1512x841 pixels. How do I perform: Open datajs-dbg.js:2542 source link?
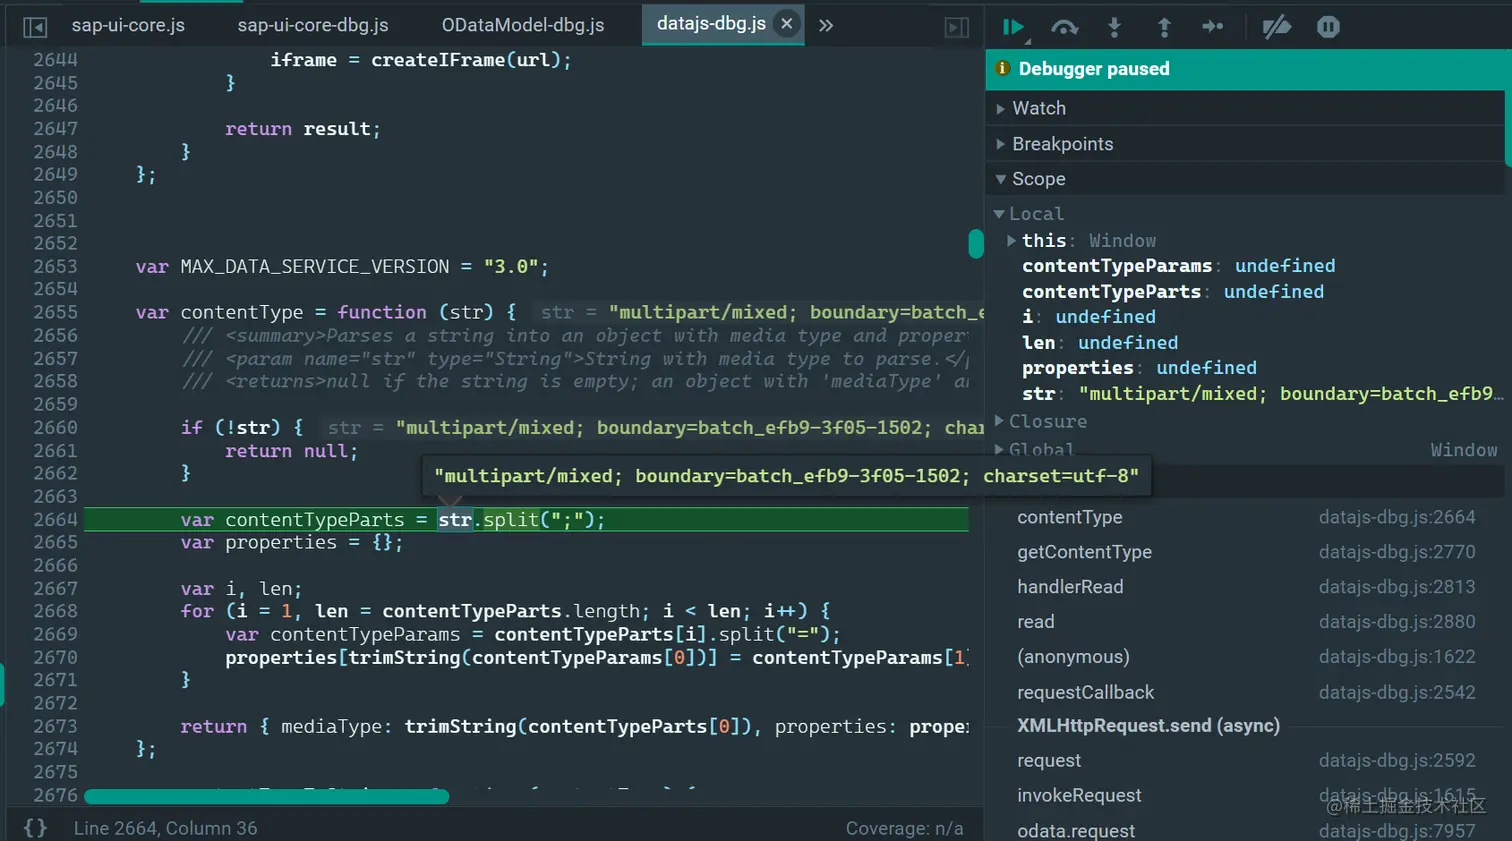coord(1397,692)
